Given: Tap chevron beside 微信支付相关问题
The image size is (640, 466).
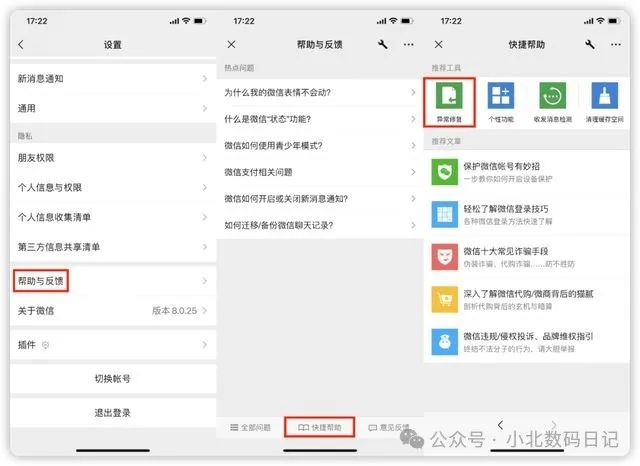Looking at the screenshot, I should 413,172.
